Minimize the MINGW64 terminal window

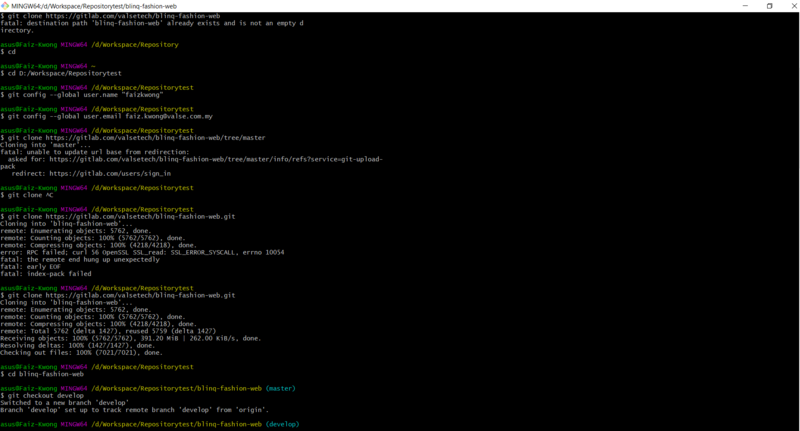coord(741,6)
